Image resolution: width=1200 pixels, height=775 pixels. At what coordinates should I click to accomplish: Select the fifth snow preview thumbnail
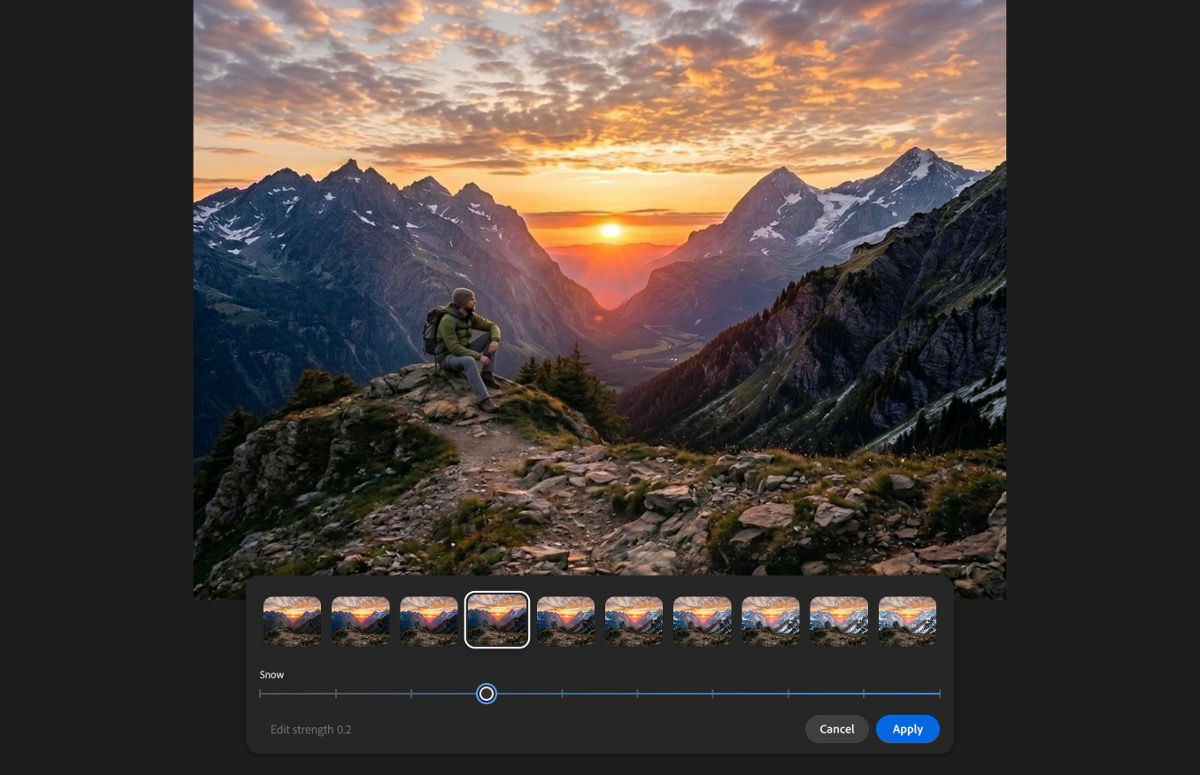click(x=566, y=620)
